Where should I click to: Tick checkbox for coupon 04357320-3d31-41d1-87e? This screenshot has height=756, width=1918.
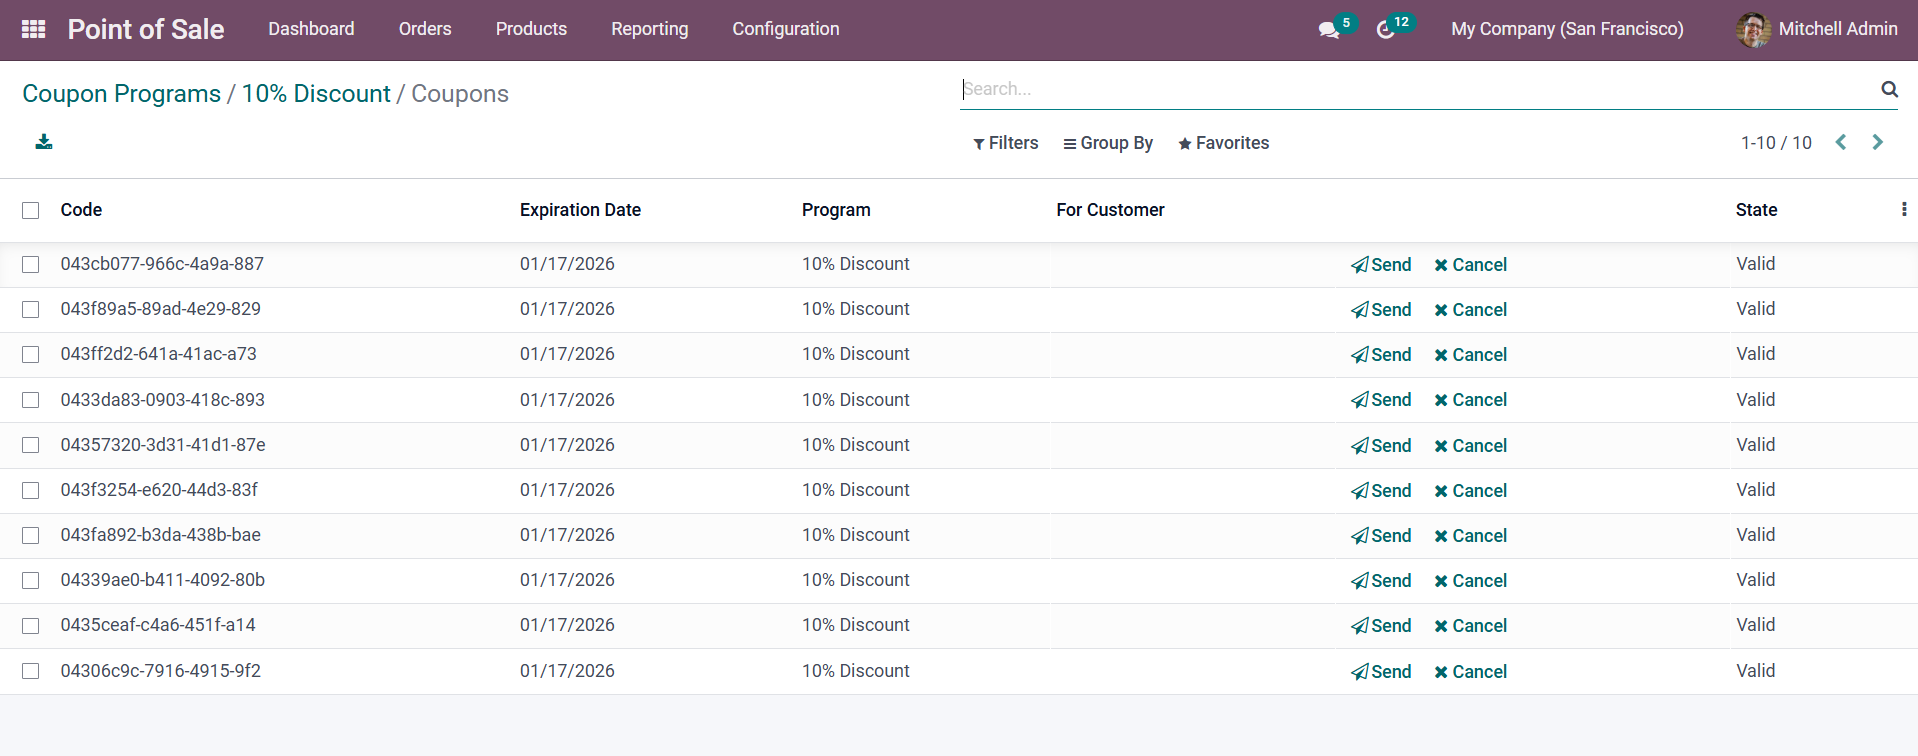(x=31, y=445)
